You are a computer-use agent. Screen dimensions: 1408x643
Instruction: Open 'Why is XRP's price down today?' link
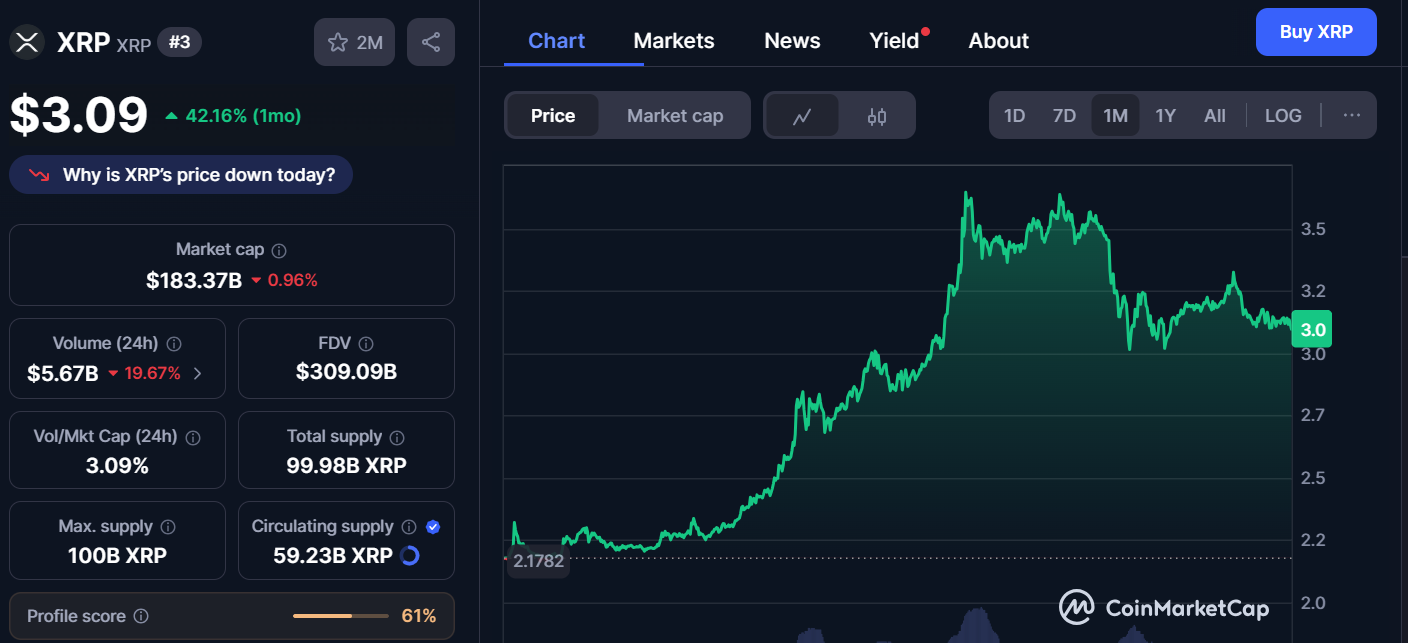pyautogui.click(x=181, y=174)
